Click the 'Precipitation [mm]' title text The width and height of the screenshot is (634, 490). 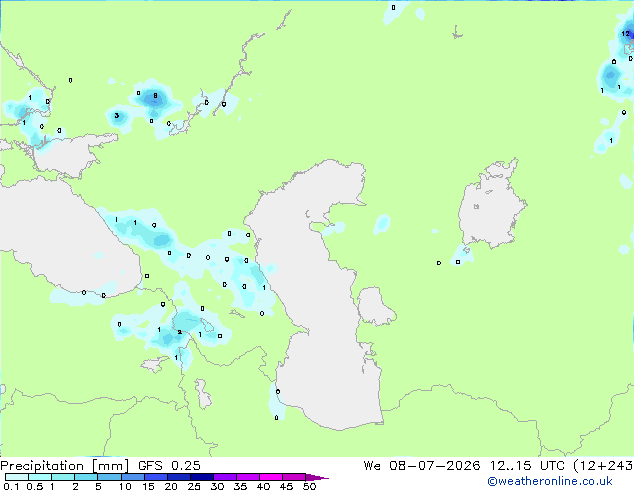pyautogui.click(x=64, y=466)
